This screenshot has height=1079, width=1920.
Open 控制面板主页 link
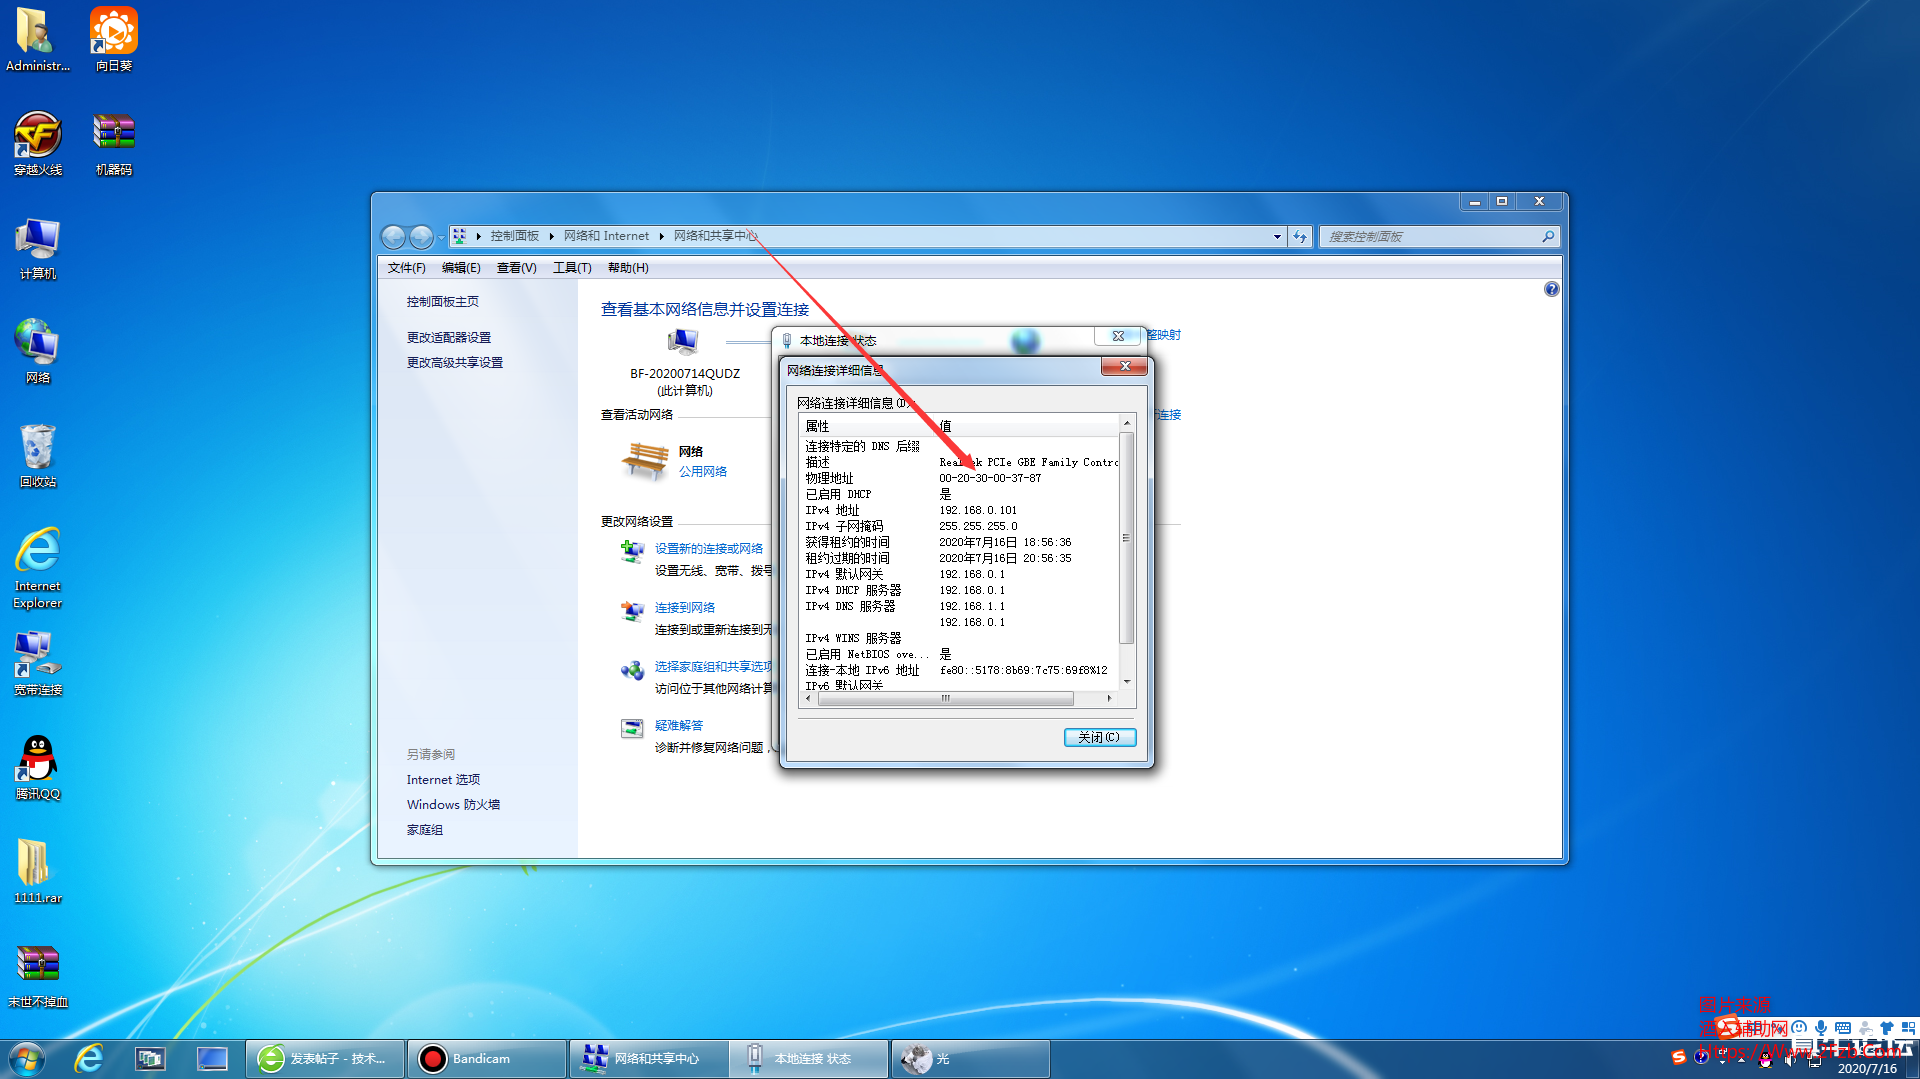pyautogui.click(x=442, y=302)
